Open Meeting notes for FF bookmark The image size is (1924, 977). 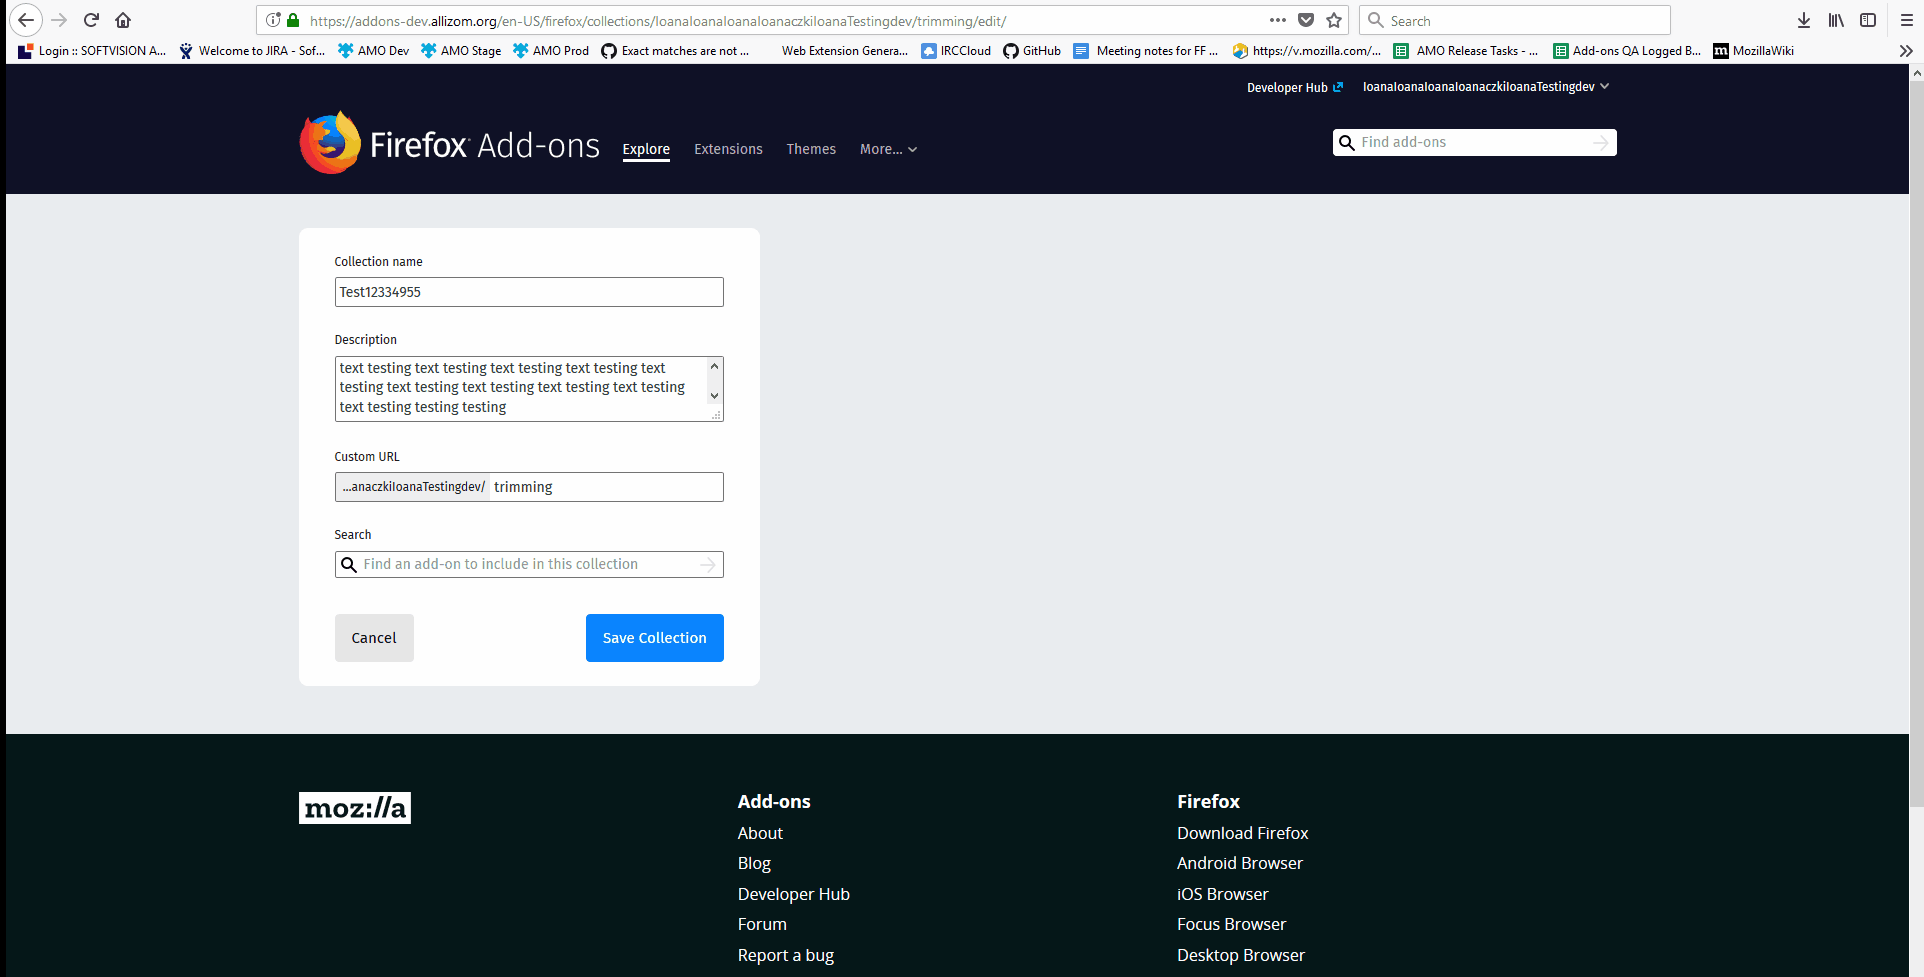1146,51
